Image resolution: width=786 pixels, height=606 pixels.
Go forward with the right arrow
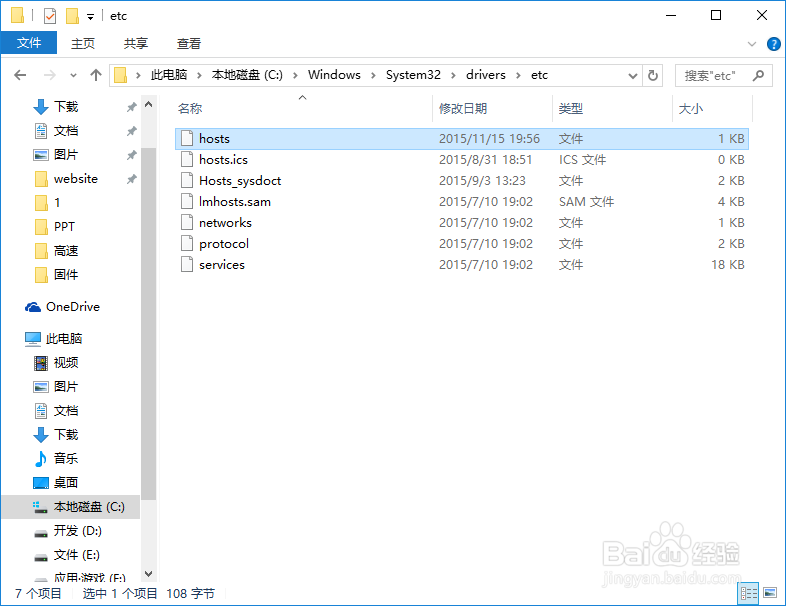50,75
